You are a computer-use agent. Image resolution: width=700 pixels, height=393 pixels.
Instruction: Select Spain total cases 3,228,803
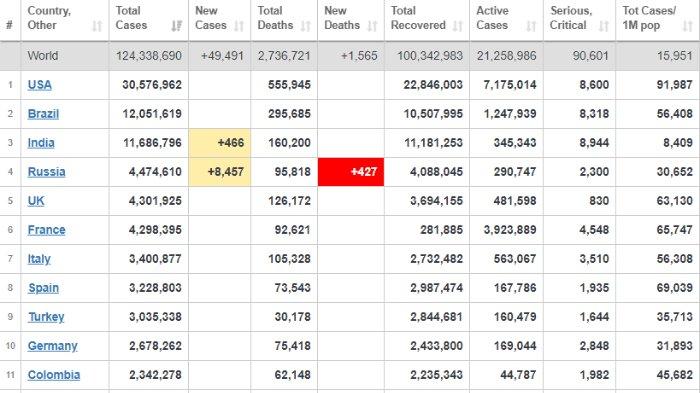[x=155, y=288]
